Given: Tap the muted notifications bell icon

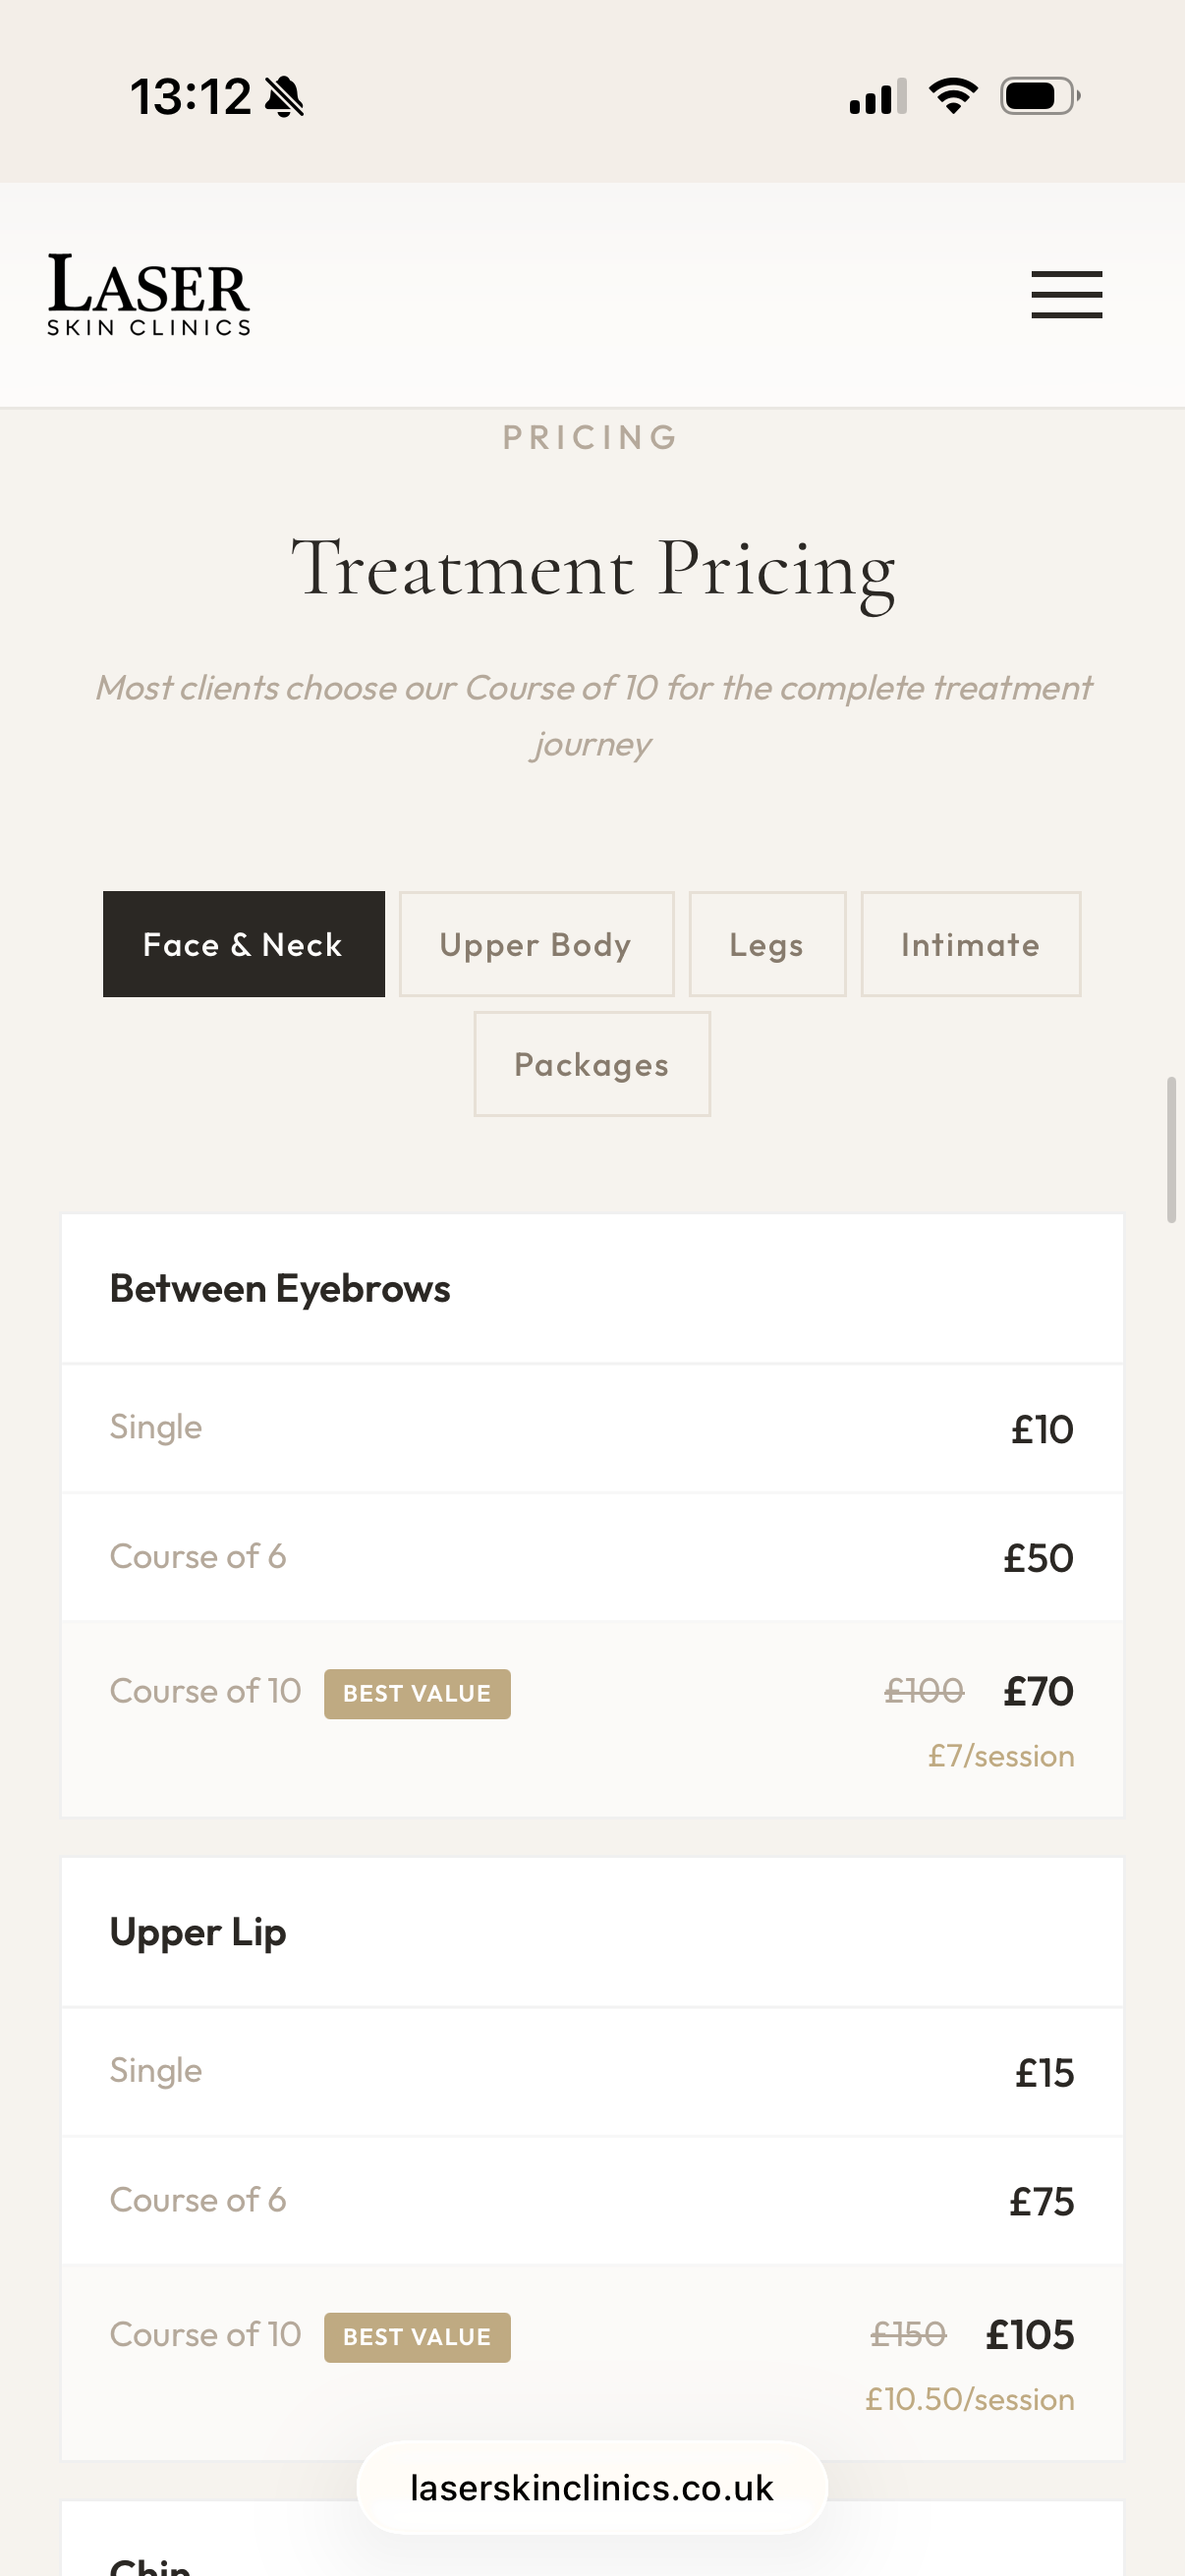Looking at the screenshot, I should pyautogui.click(x=283, y=95).
